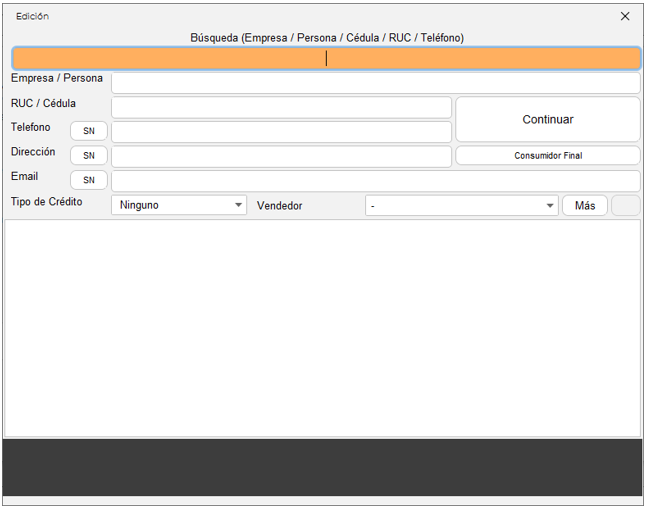Click the Edición title bar text
The height and width of the screenshot is (510, 647).
[32, 16]
